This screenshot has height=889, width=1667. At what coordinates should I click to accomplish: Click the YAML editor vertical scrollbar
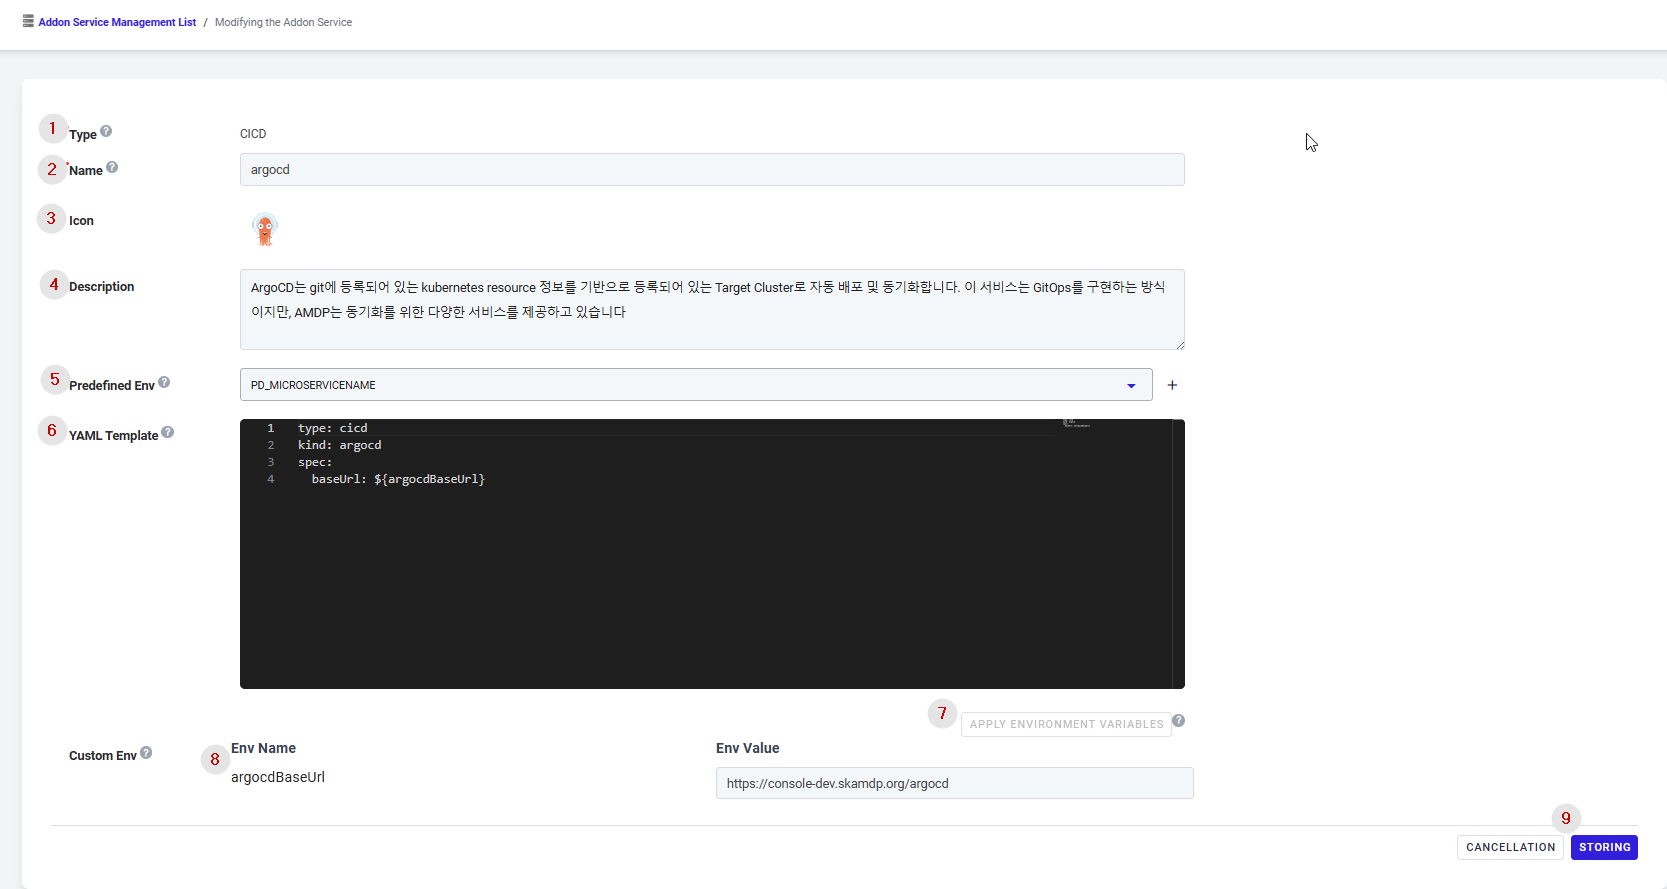1179,554
